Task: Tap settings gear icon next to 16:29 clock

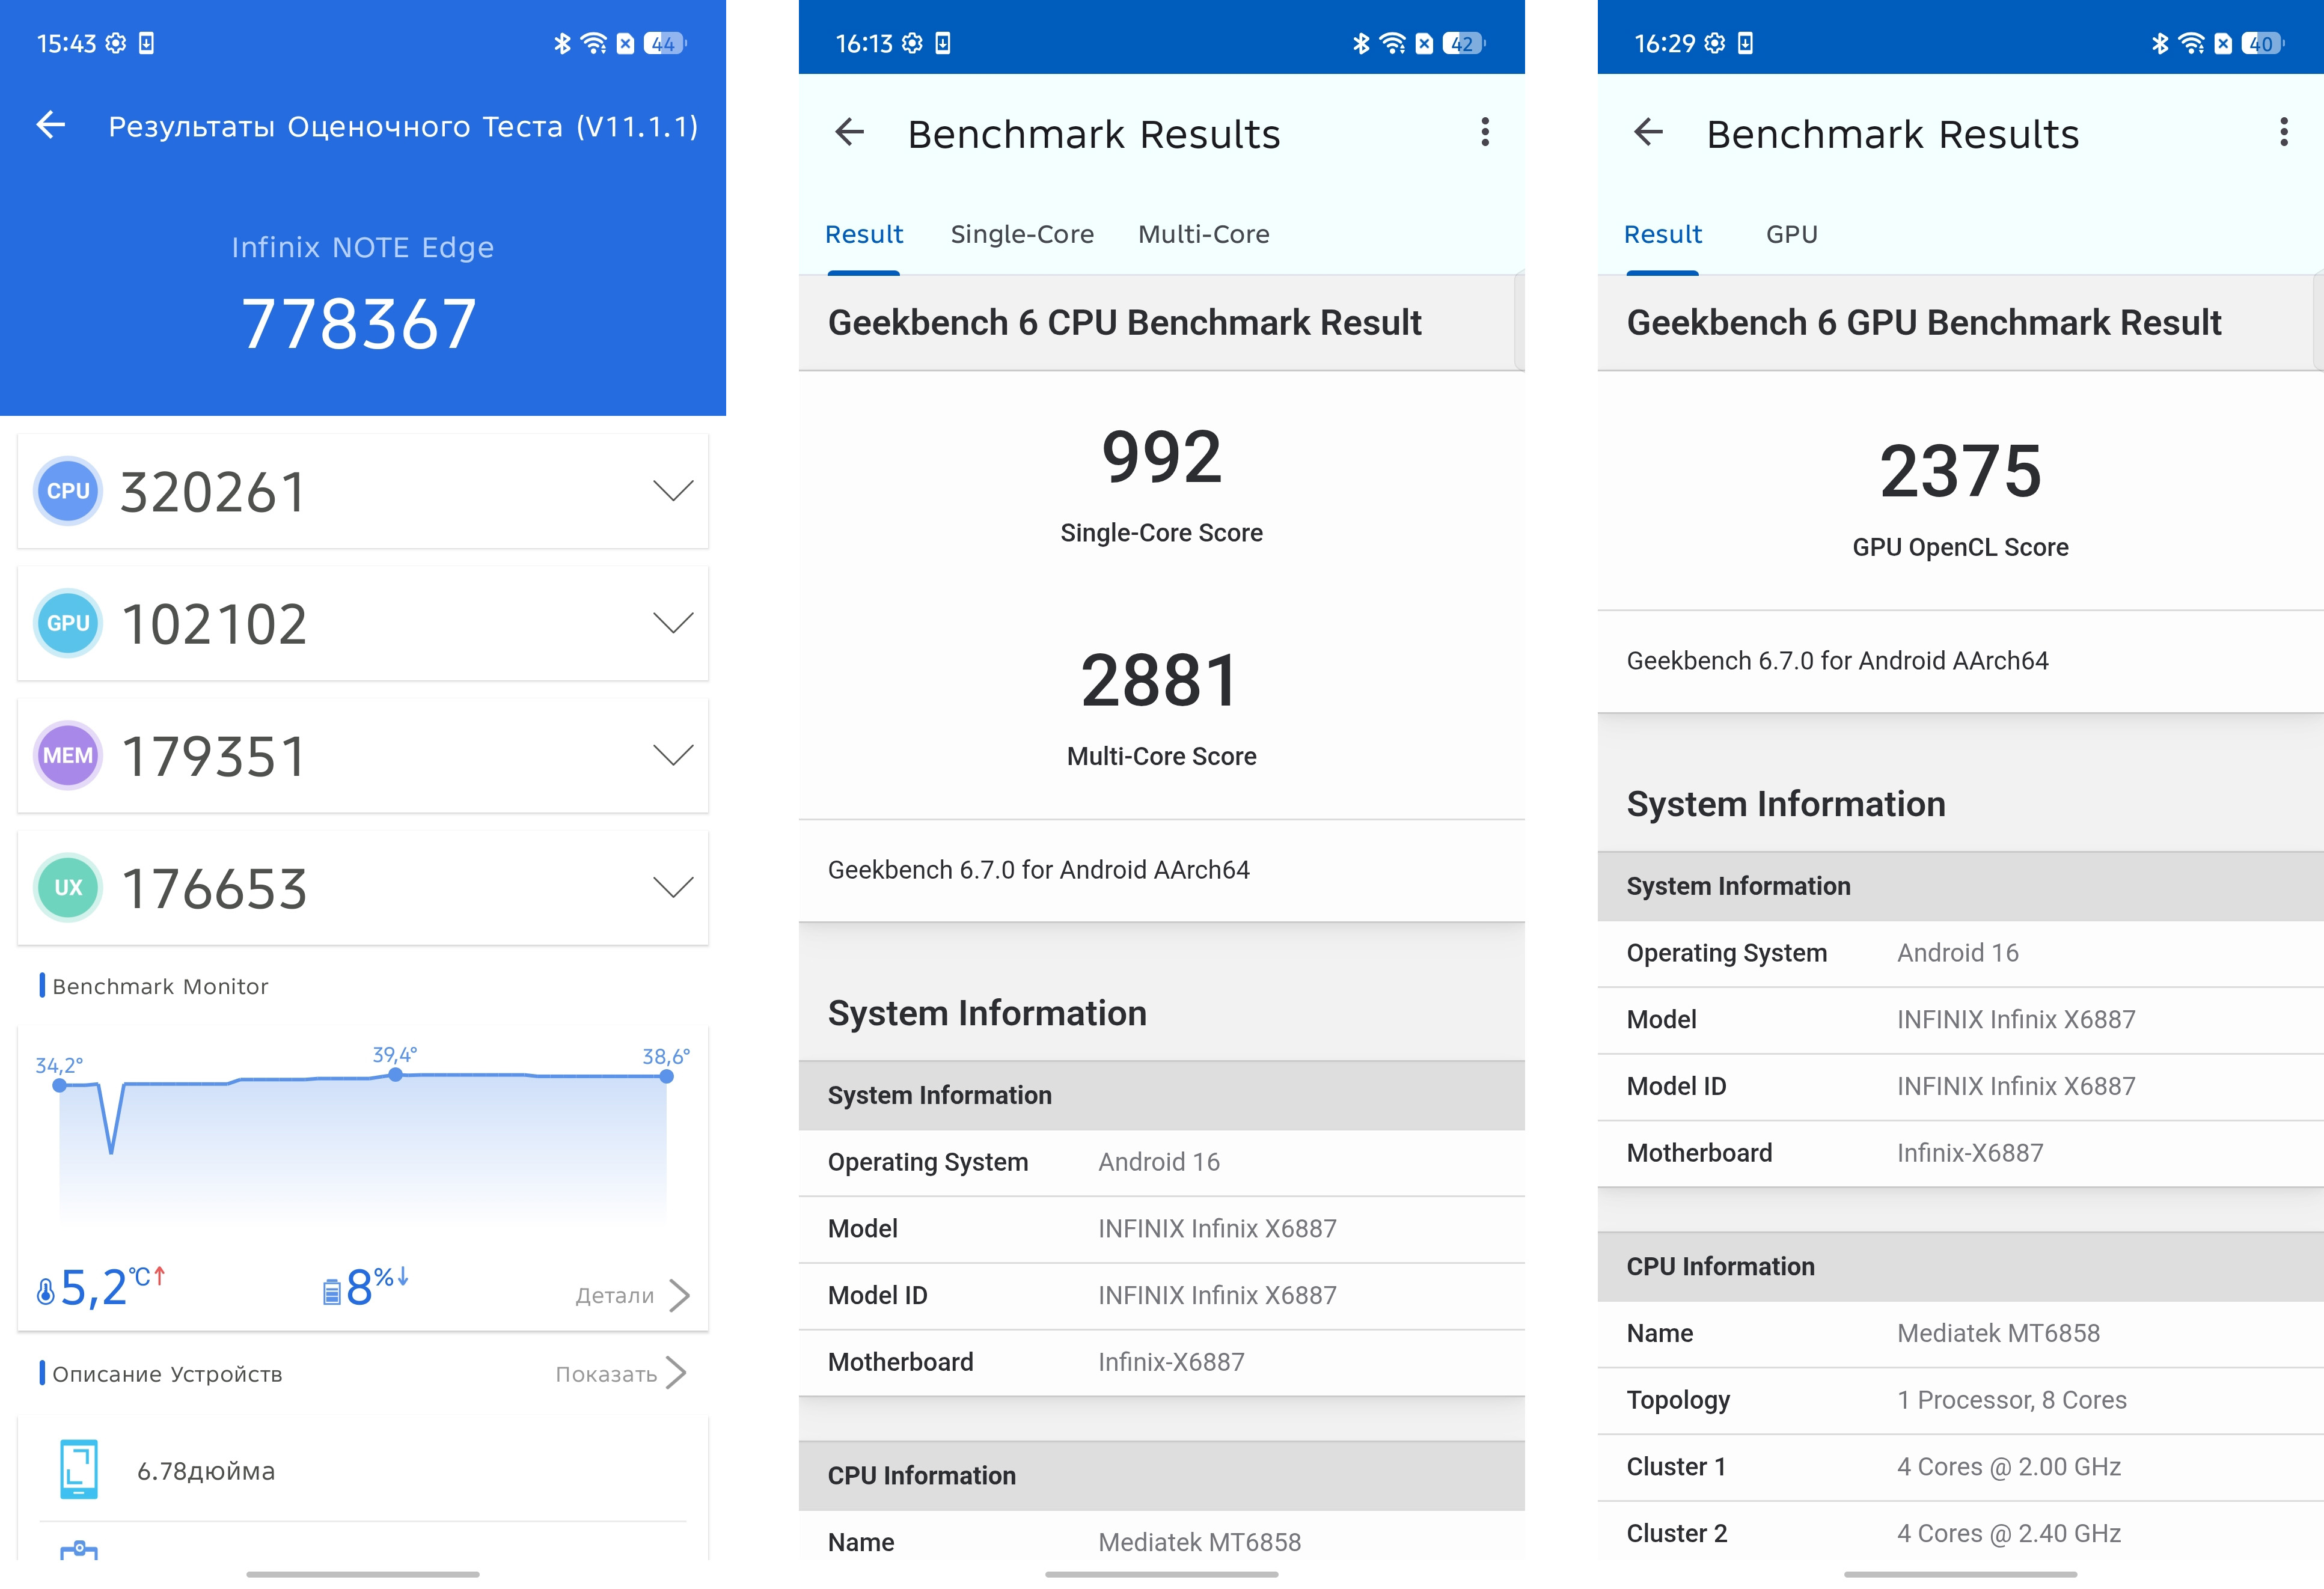Action: tap(1715, 43)
